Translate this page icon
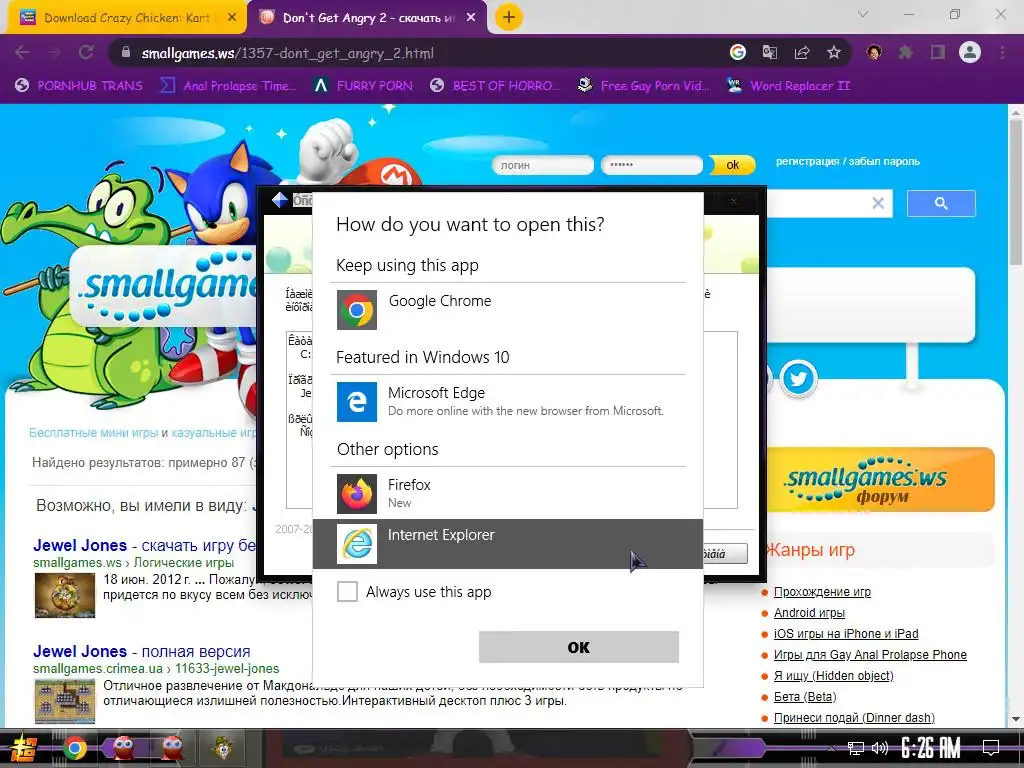 point(770,52)
